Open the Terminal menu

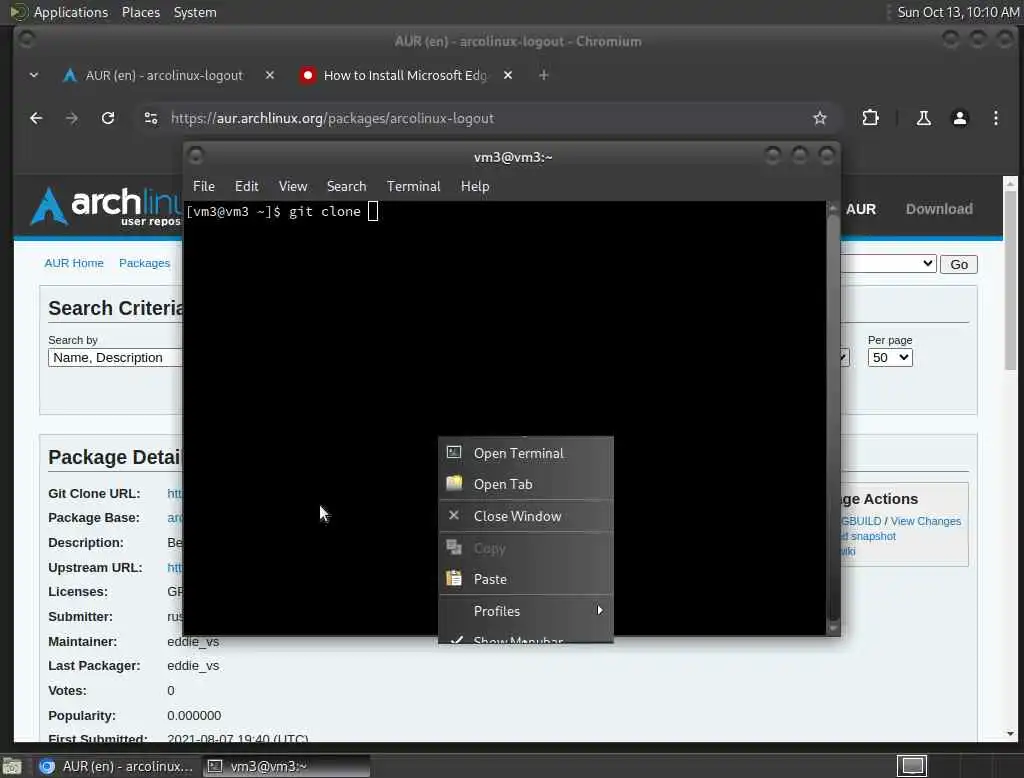pyautogui.click(x=413, y=187)
